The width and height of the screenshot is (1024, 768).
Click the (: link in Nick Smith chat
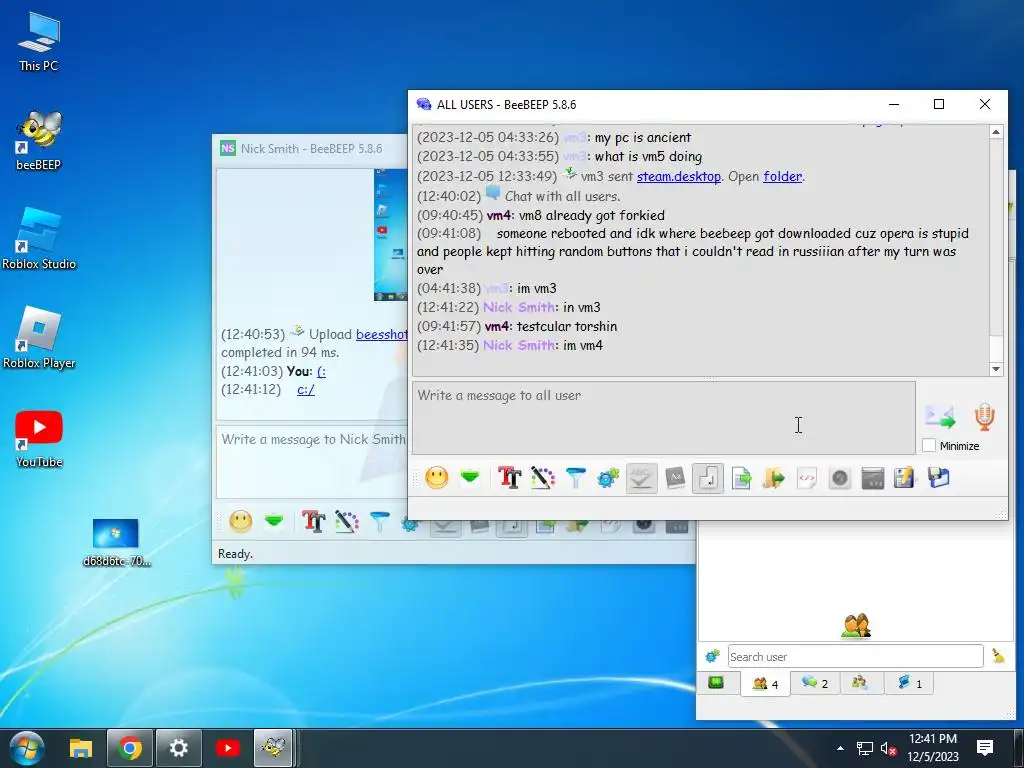pyautogui.click(x=321, y=372)
